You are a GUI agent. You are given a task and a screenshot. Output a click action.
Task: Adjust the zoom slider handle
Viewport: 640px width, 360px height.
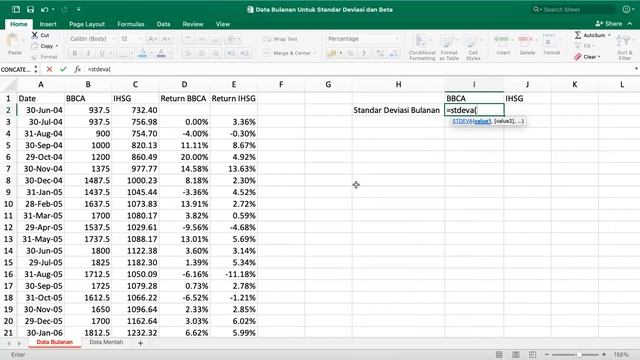click(579, 355)
